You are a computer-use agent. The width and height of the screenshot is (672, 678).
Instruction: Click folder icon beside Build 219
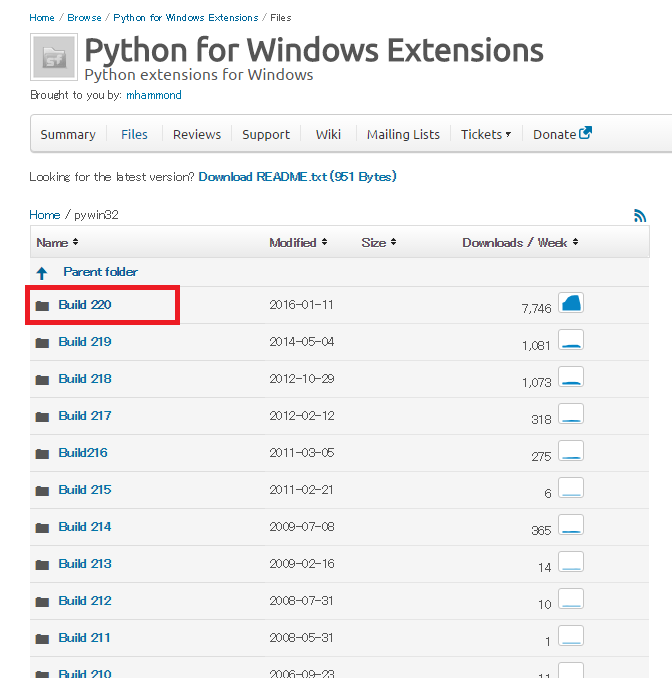coord(42,343)
